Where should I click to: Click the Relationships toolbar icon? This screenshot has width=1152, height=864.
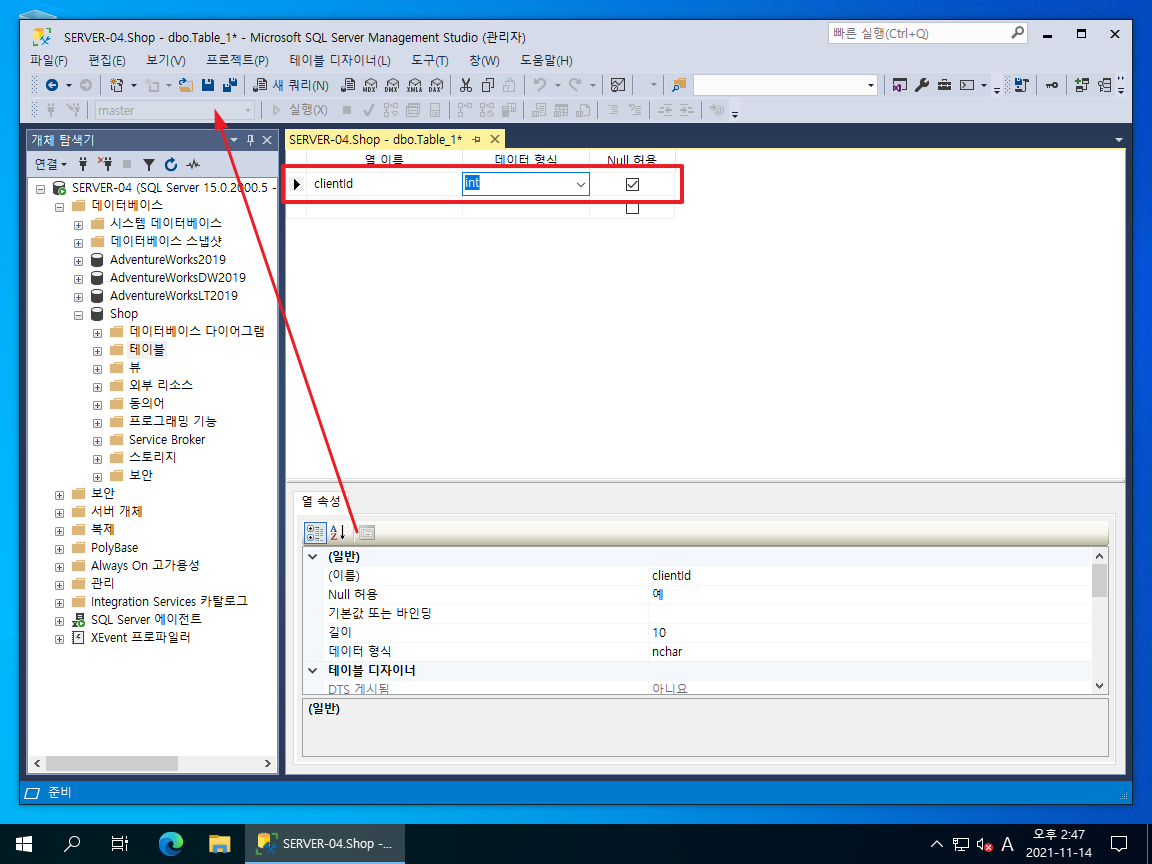[1081, 85]
